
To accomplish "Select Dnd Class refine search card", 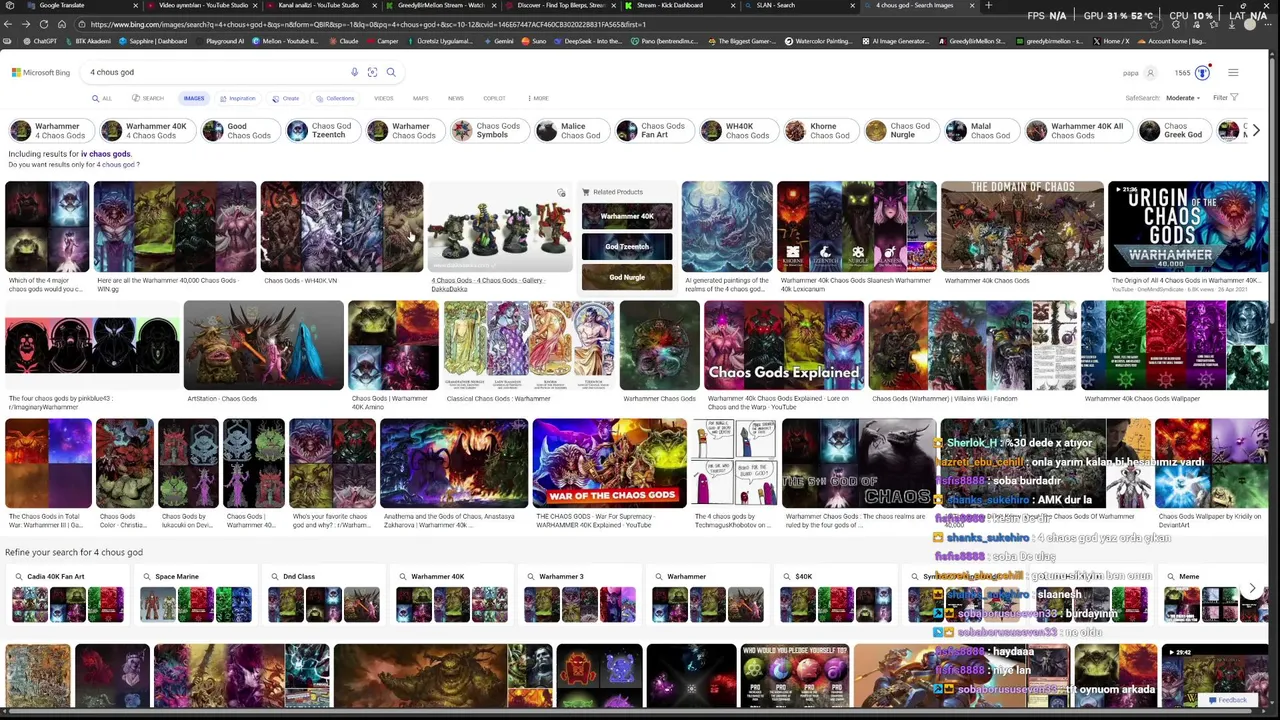I will pyautogui.click(x=323, y=596).
